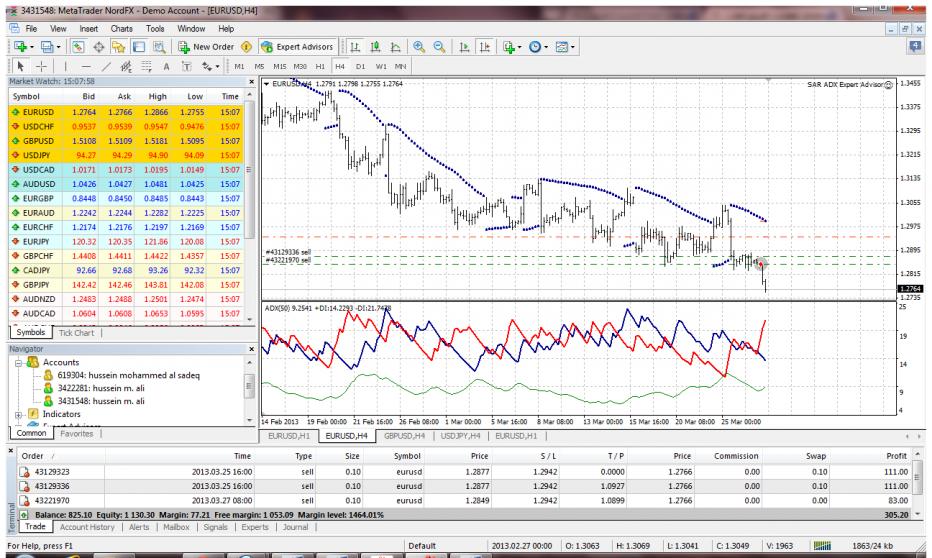Switch chart to bar chart icon
The width and height of the screenshot is (932, 558).
tap(357, 48)
